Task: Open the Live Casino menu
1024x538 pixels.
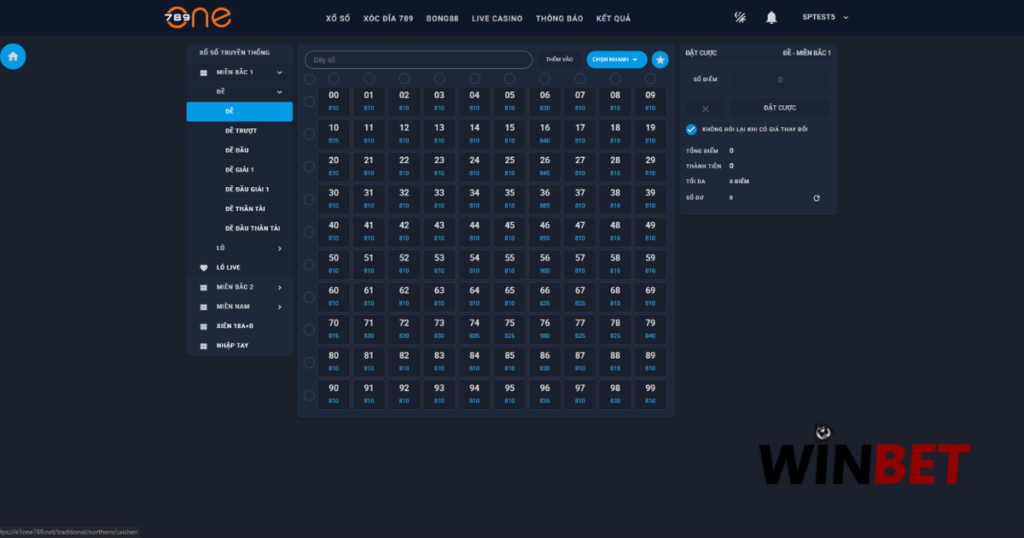Action: point(497,18)
